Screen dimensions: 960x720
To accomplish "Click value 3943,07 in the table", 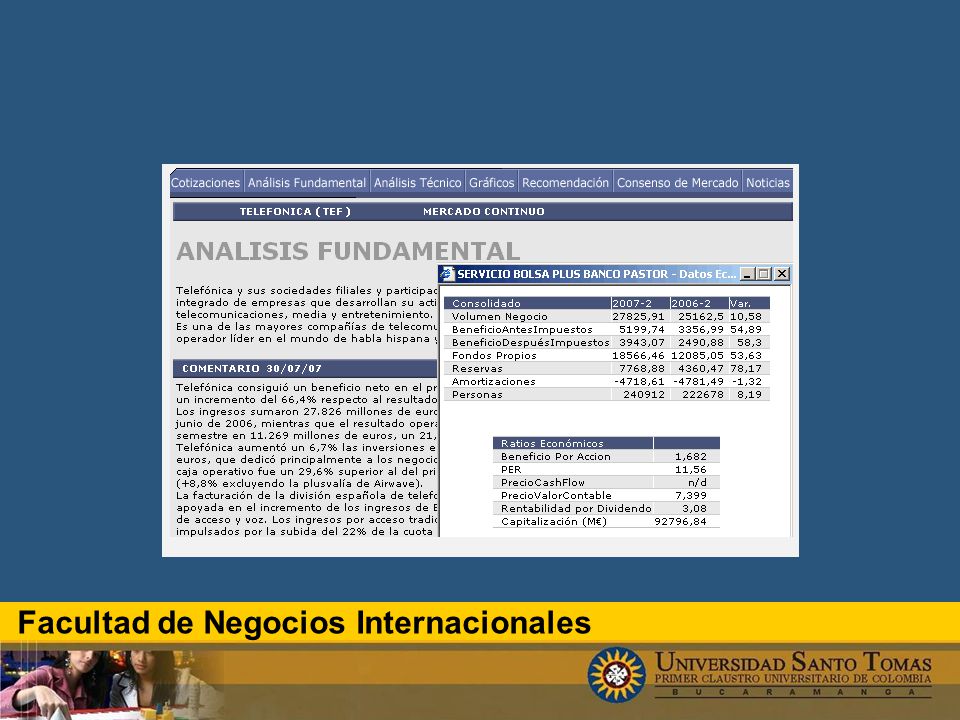I will [x=642, y=342].
